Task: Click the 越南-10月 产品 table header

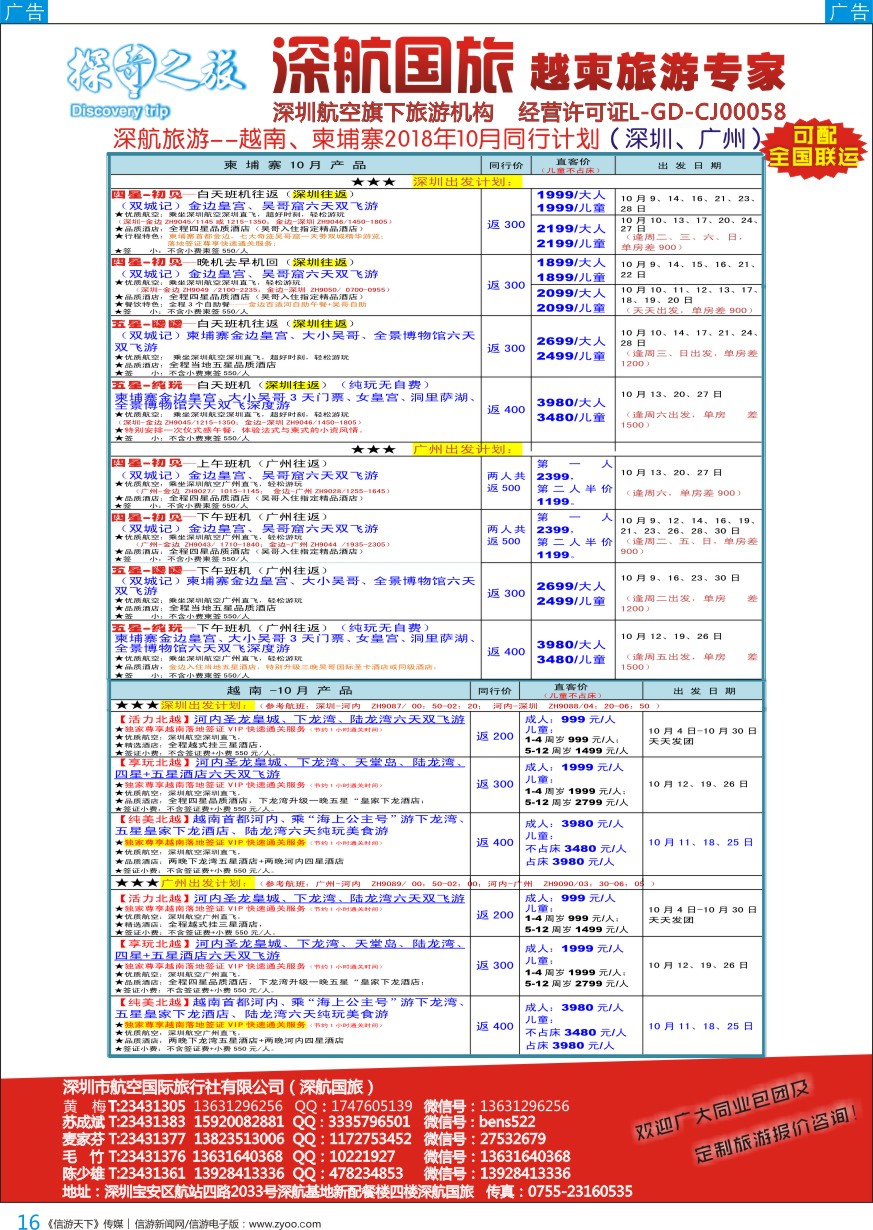Action: coord(291,690)
